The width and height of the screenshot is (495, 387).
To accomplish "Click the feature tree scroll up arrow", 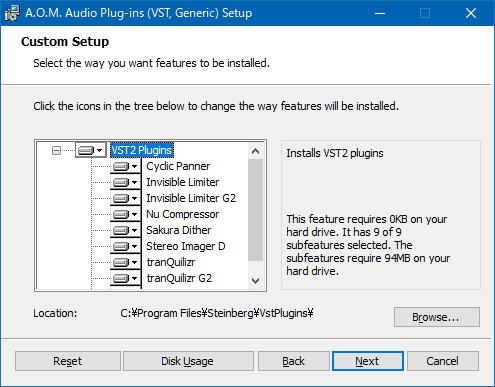I will click(256, 151).
